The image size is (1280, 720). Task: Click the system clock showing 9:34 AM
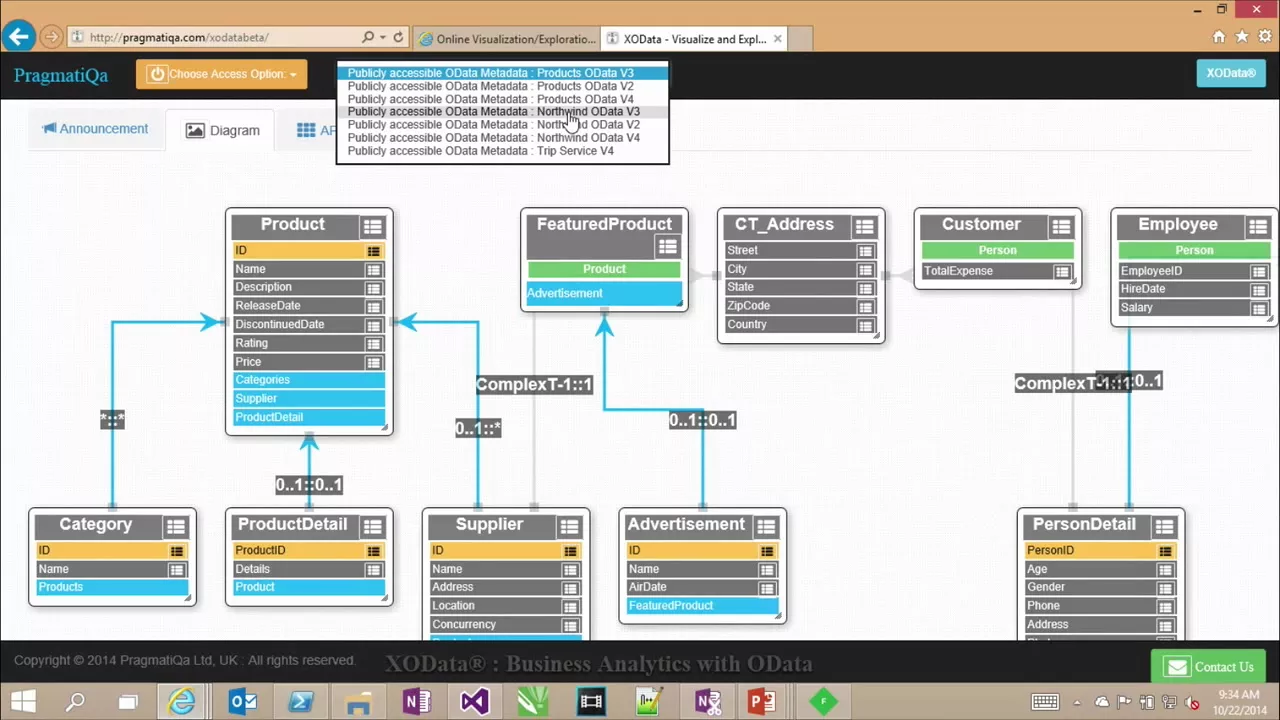(x=1238, y=694)
